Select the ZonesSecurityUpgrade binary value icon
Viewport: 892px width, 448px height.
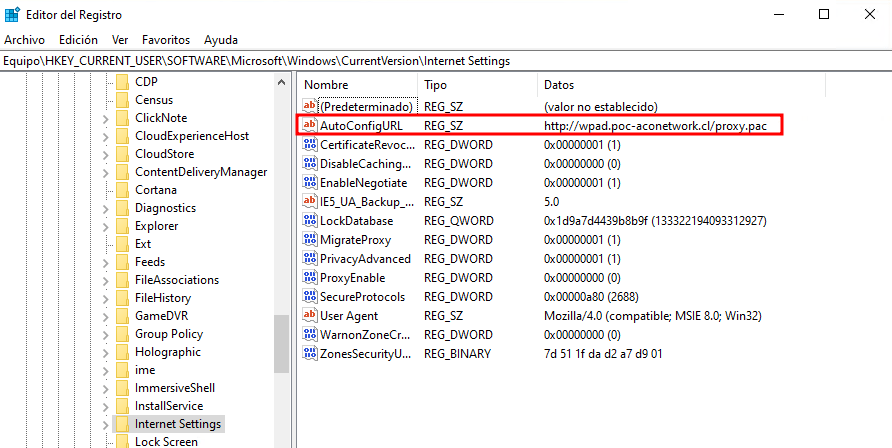tap(310, 354)
